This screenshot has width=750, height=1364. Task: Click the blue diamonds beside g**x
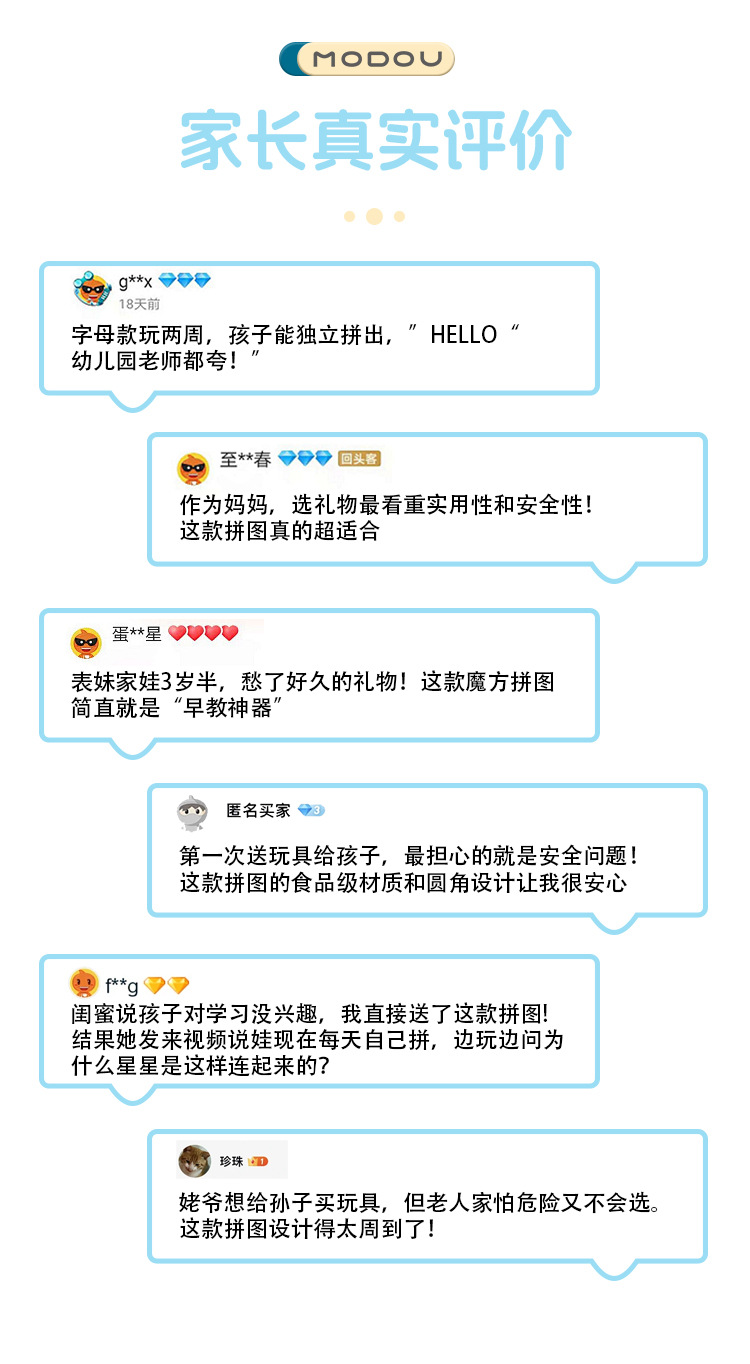pyautogui.click(x=185, y=281)
